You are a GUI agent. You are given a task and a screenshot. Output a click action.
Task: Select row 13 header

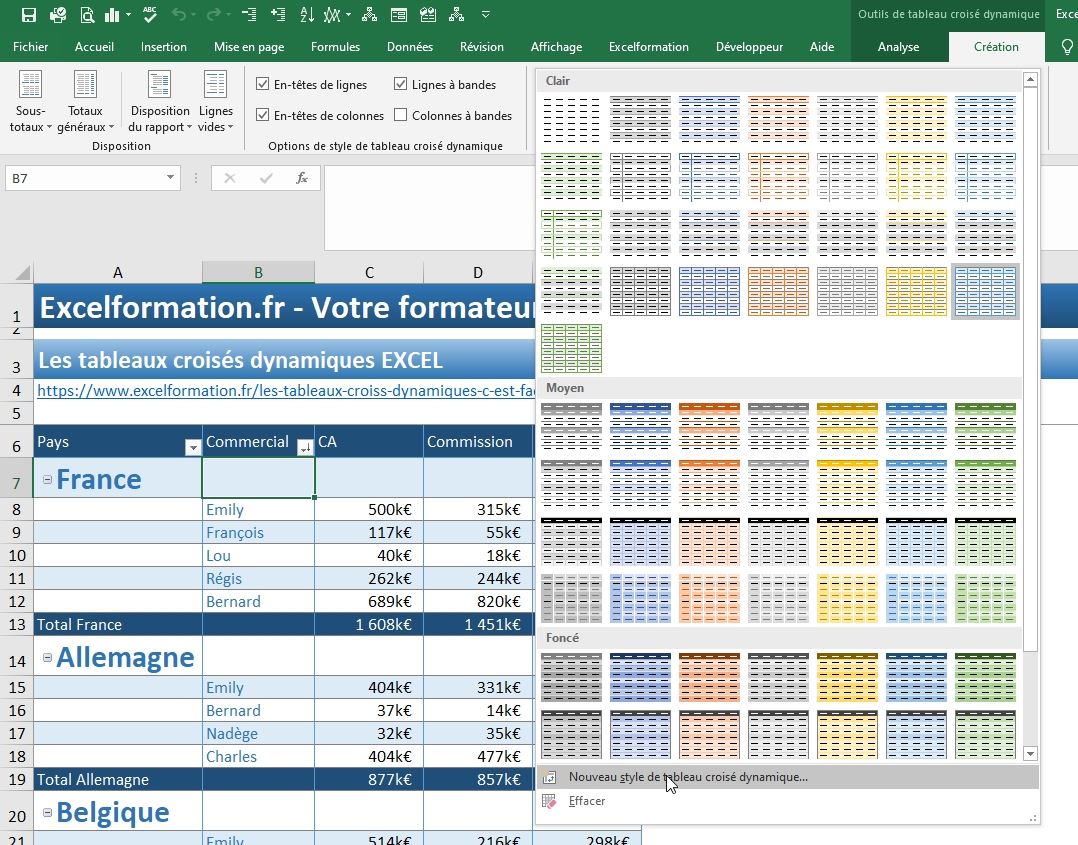tap(16, 624)
